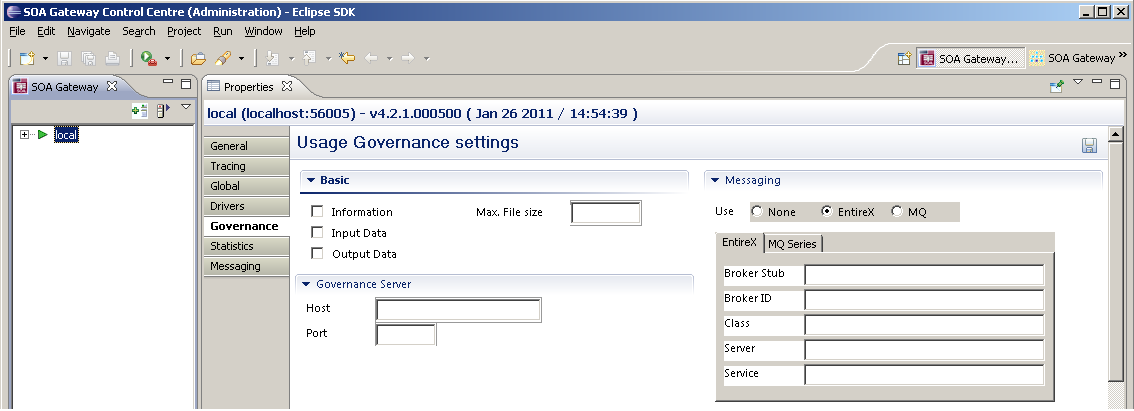Click the Back navigation arrow icon
The height and width of the screenshot is (411, 1134).
tap(371, 58)
